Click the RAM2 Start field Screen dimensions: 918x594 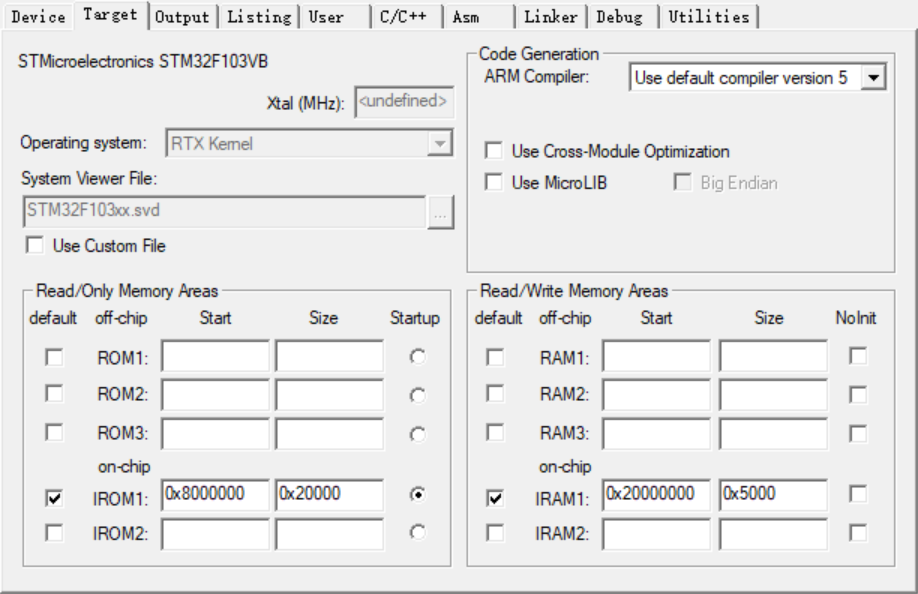[656, 394]
